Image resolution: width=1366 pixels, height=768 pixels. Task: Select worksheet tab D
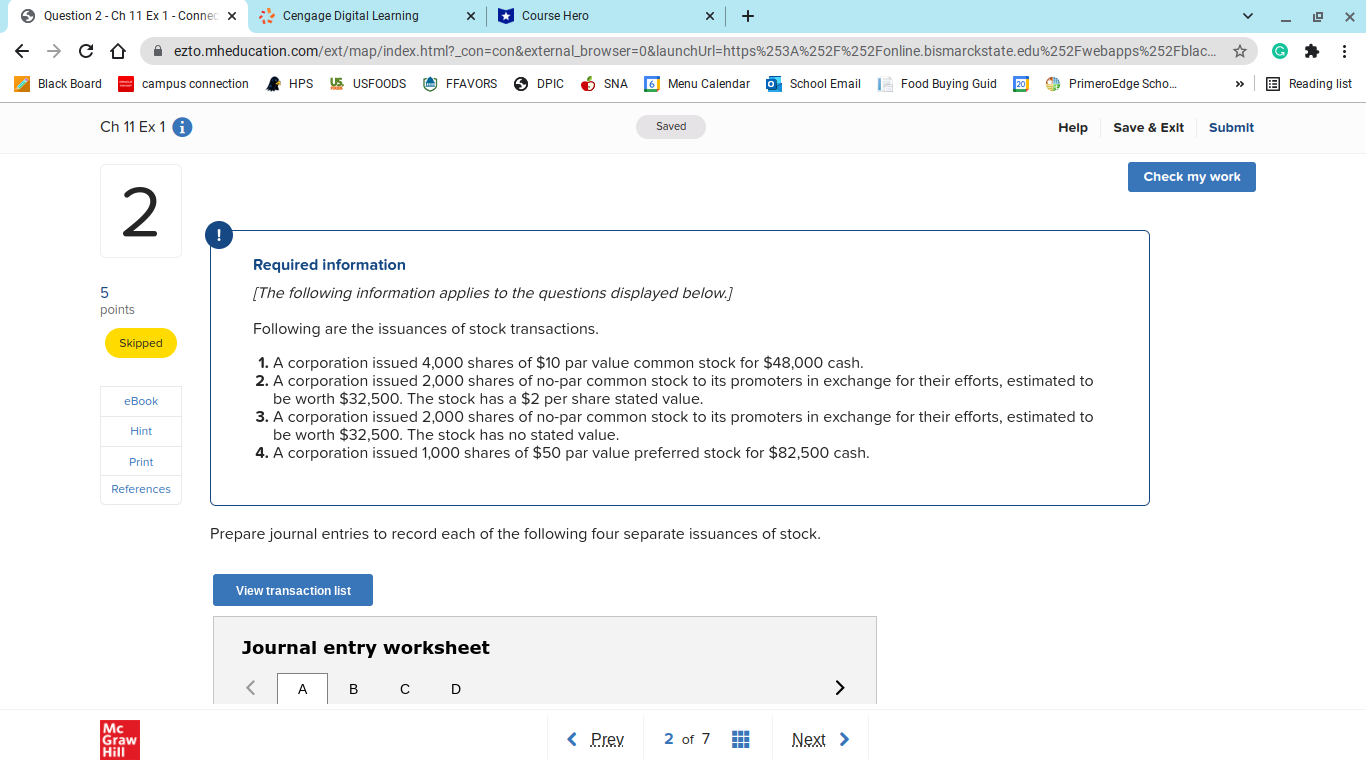pyautogui.click(x=456, y=689)
